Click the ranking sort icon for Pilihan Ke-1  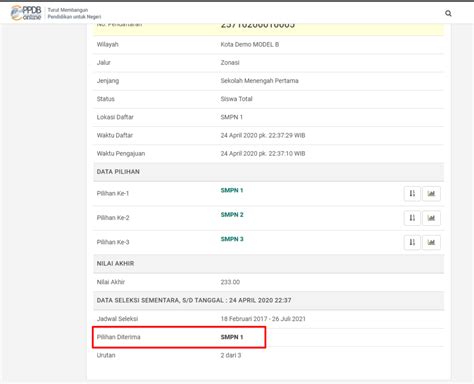[412, 194]
